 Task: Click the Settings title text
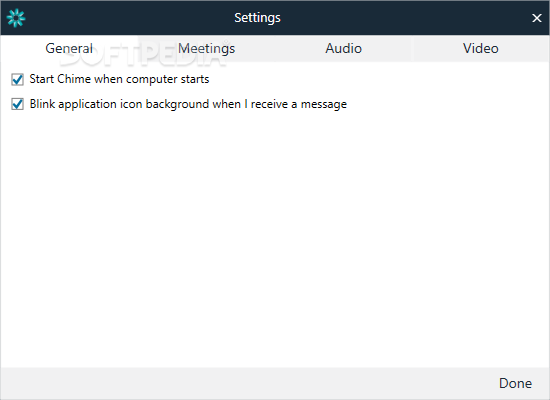(257, 18)
